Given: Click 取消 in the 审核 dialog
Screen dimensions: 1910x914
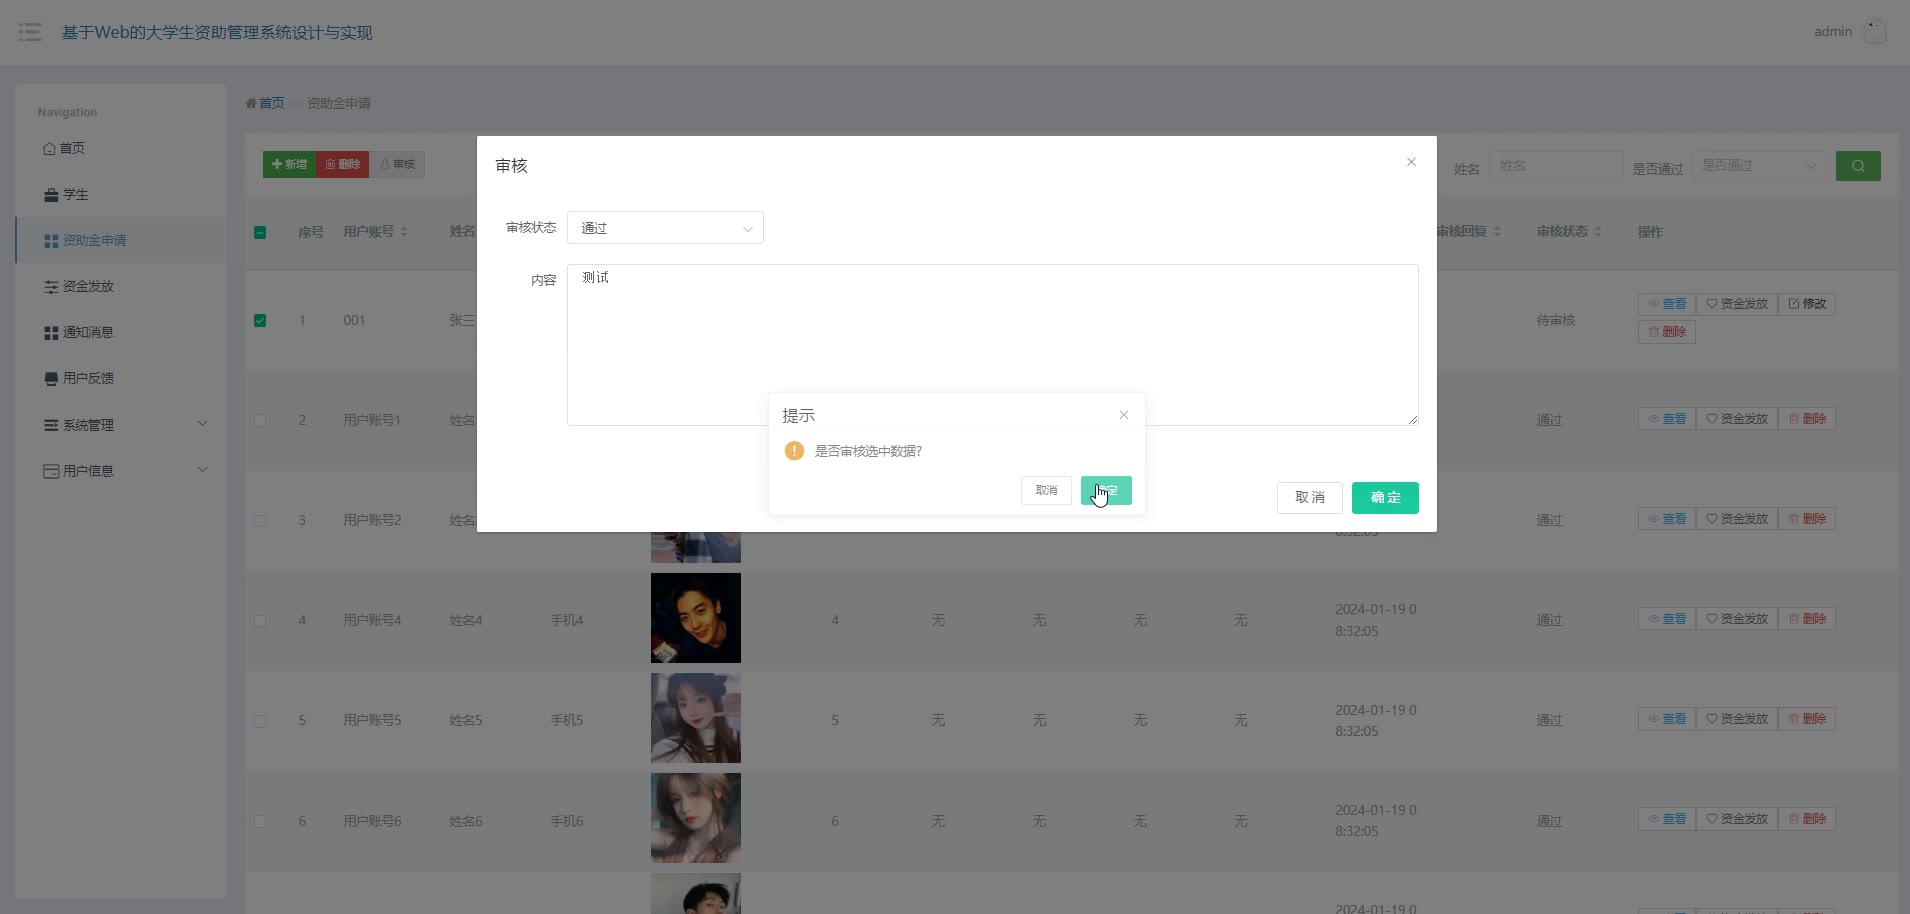Looking at the screenshot, I should click(1310, 498).
